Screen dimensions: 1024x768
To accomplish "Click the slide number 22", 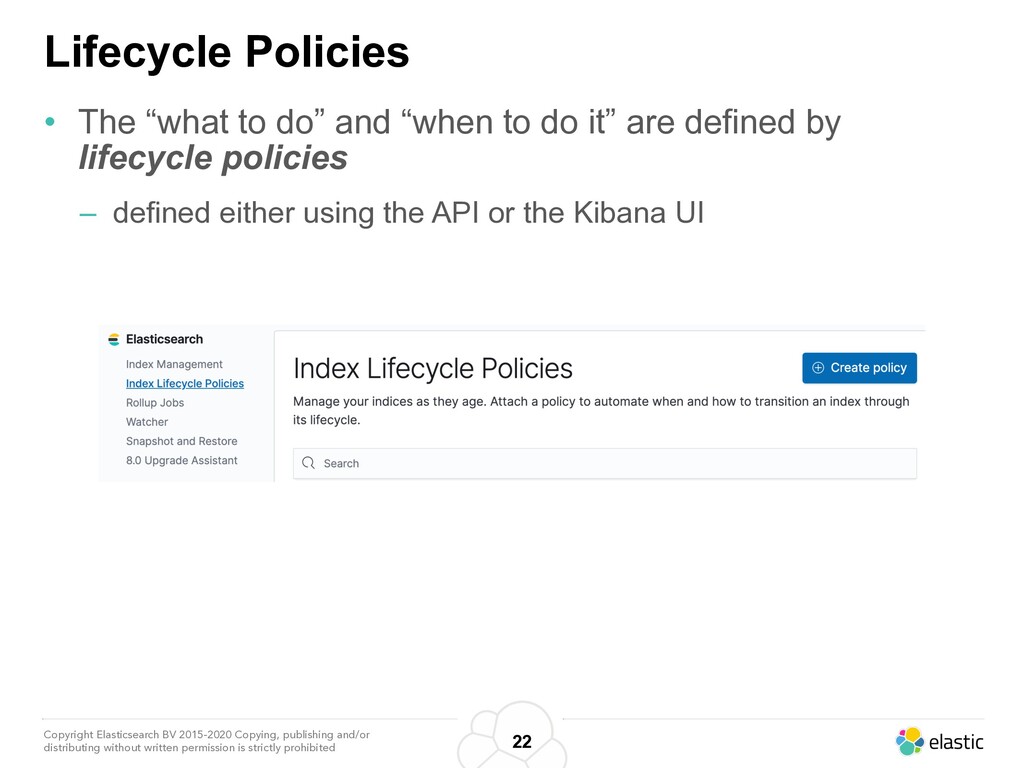I will point(522,742).
